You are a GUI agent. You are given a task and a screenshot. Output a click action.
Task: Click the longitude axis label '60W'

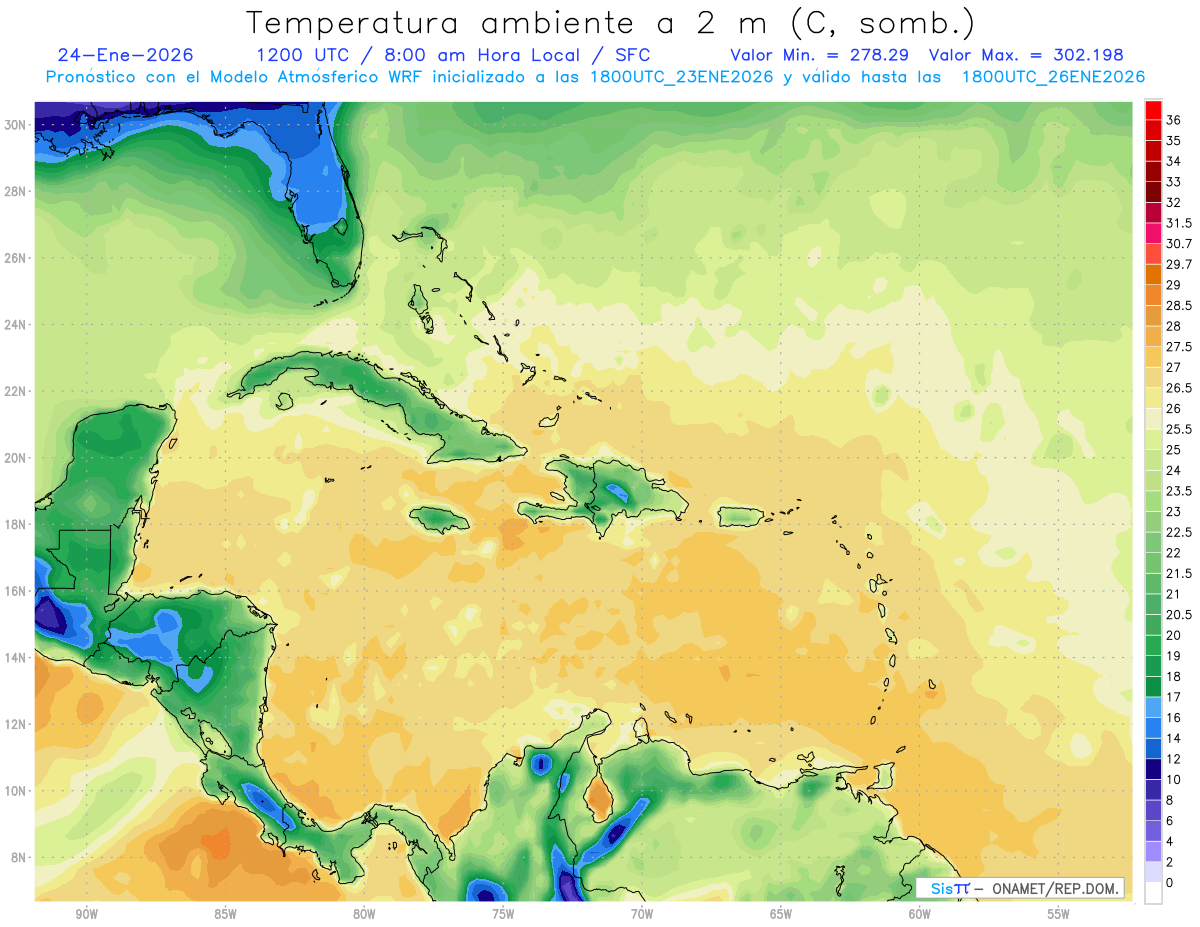(x=920, y=914)
